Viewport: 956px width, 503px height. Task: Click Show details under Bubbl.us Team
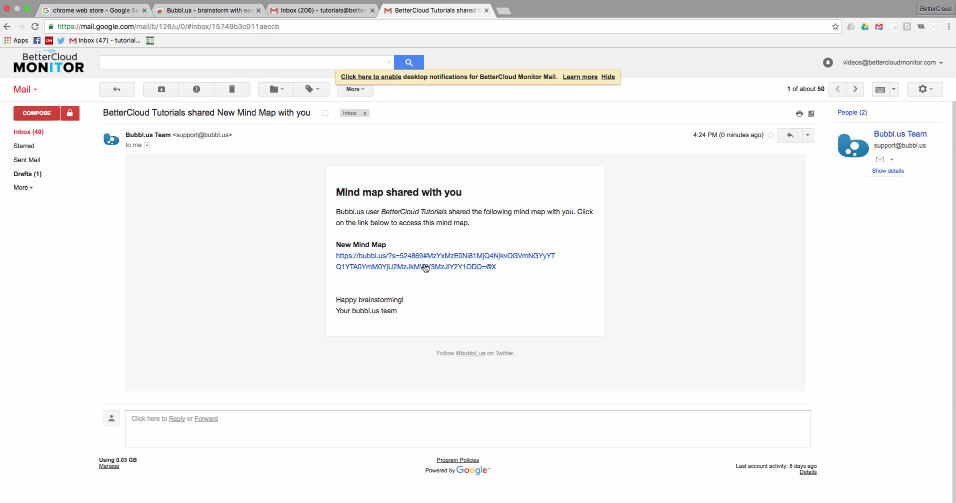[x=888, y=171]
